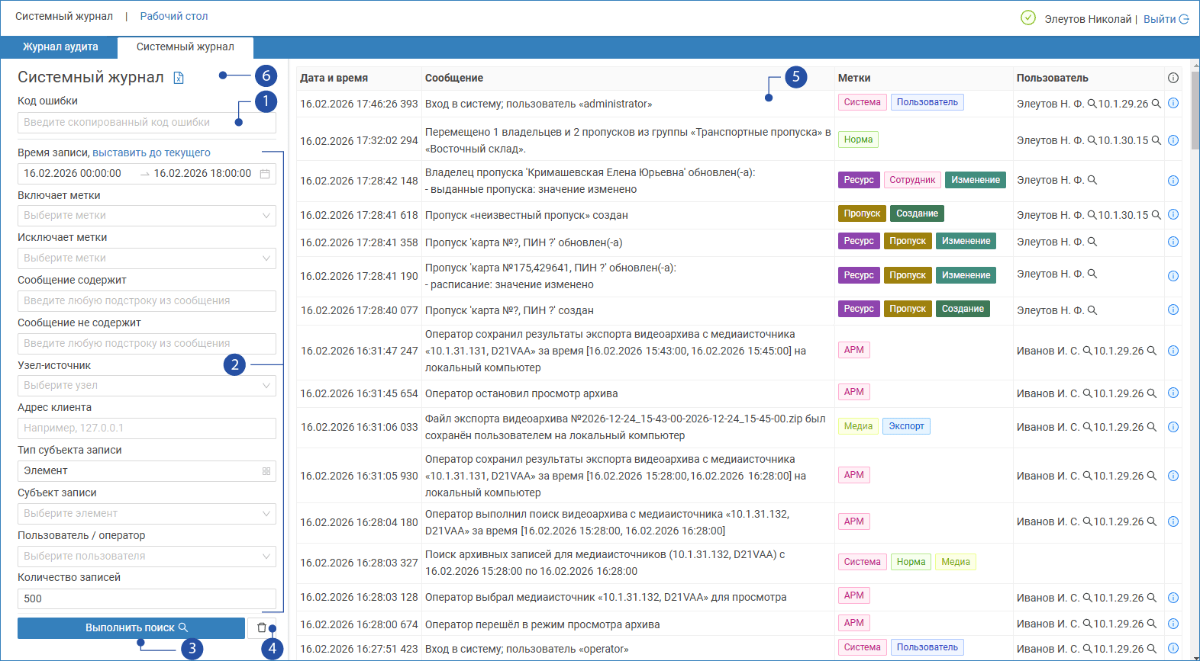Open the «Пользователь / оператор» dropdown
The image size is (1200, 661).
click(x=146, y=555)
